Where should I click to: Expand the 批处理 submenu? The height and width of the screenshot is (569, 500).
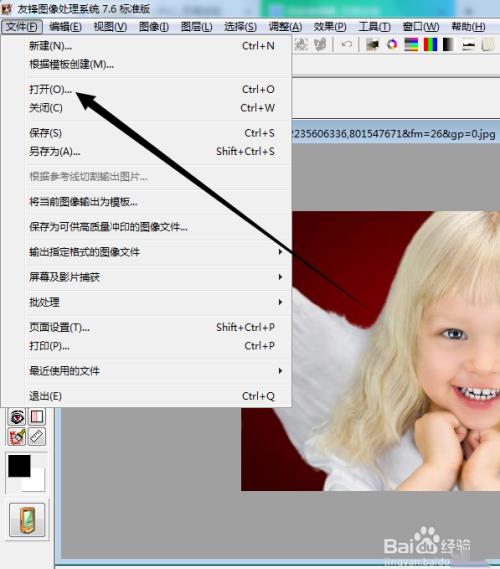(159, 302)
